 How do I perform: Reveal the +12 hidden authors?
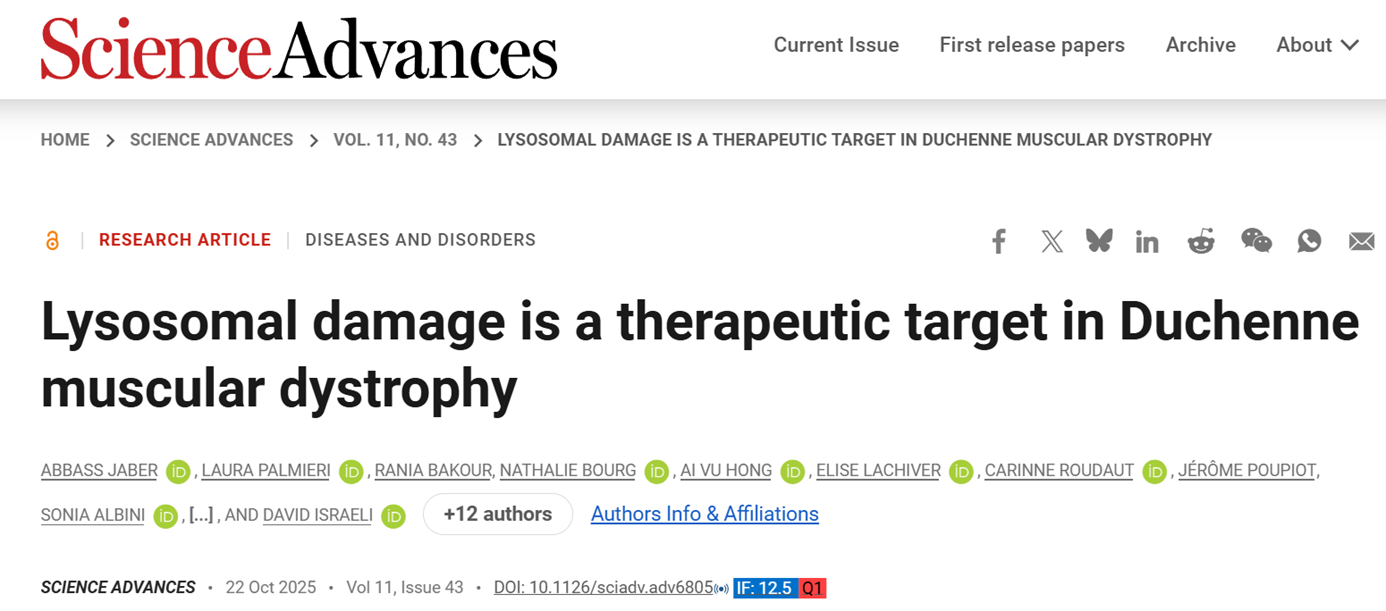[498, 514]
